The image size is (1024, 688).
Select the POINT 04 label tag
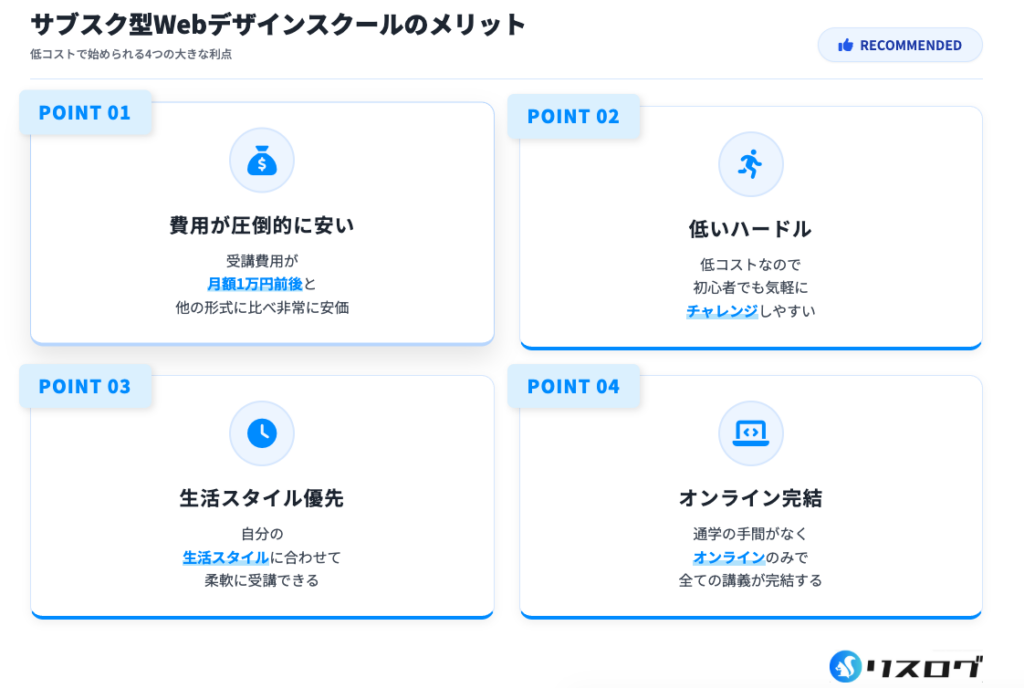[573, 386]
